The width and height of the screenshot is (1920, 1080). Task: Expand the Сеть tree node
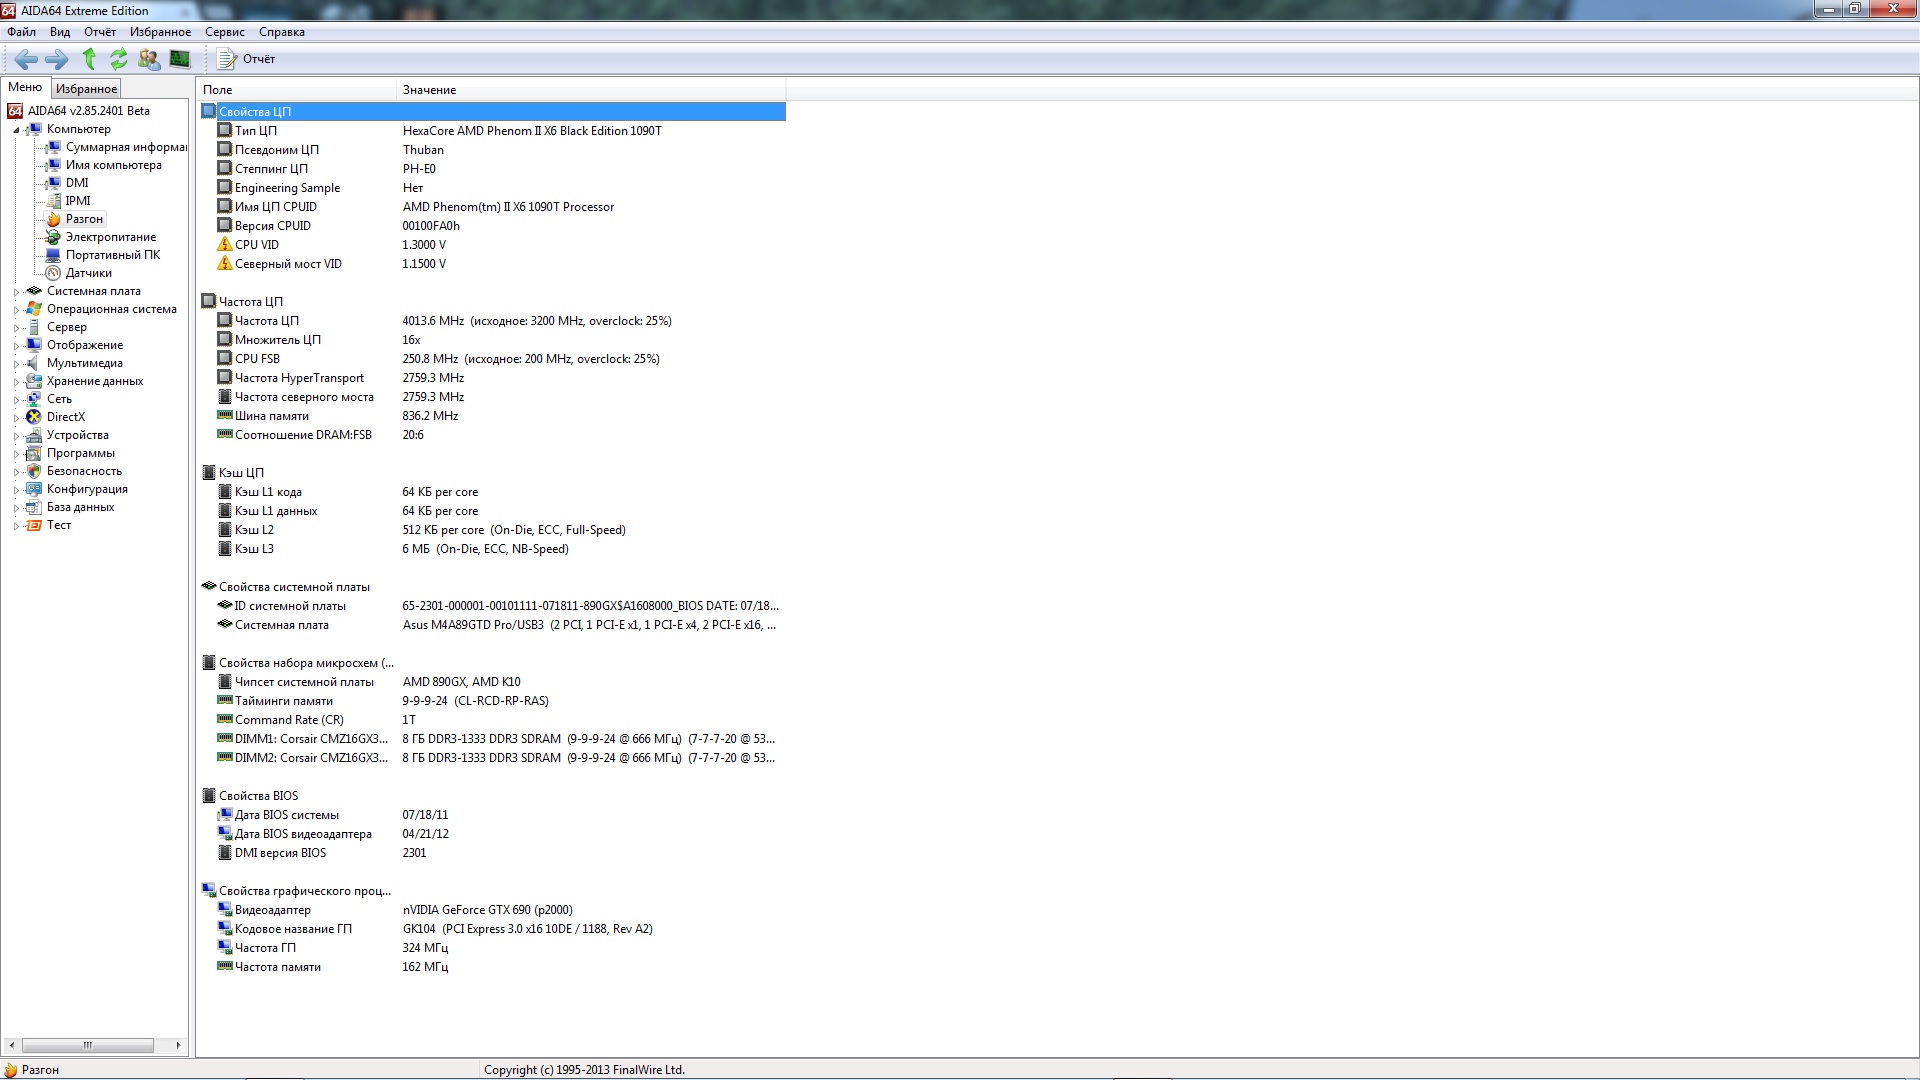coord(16,400)
